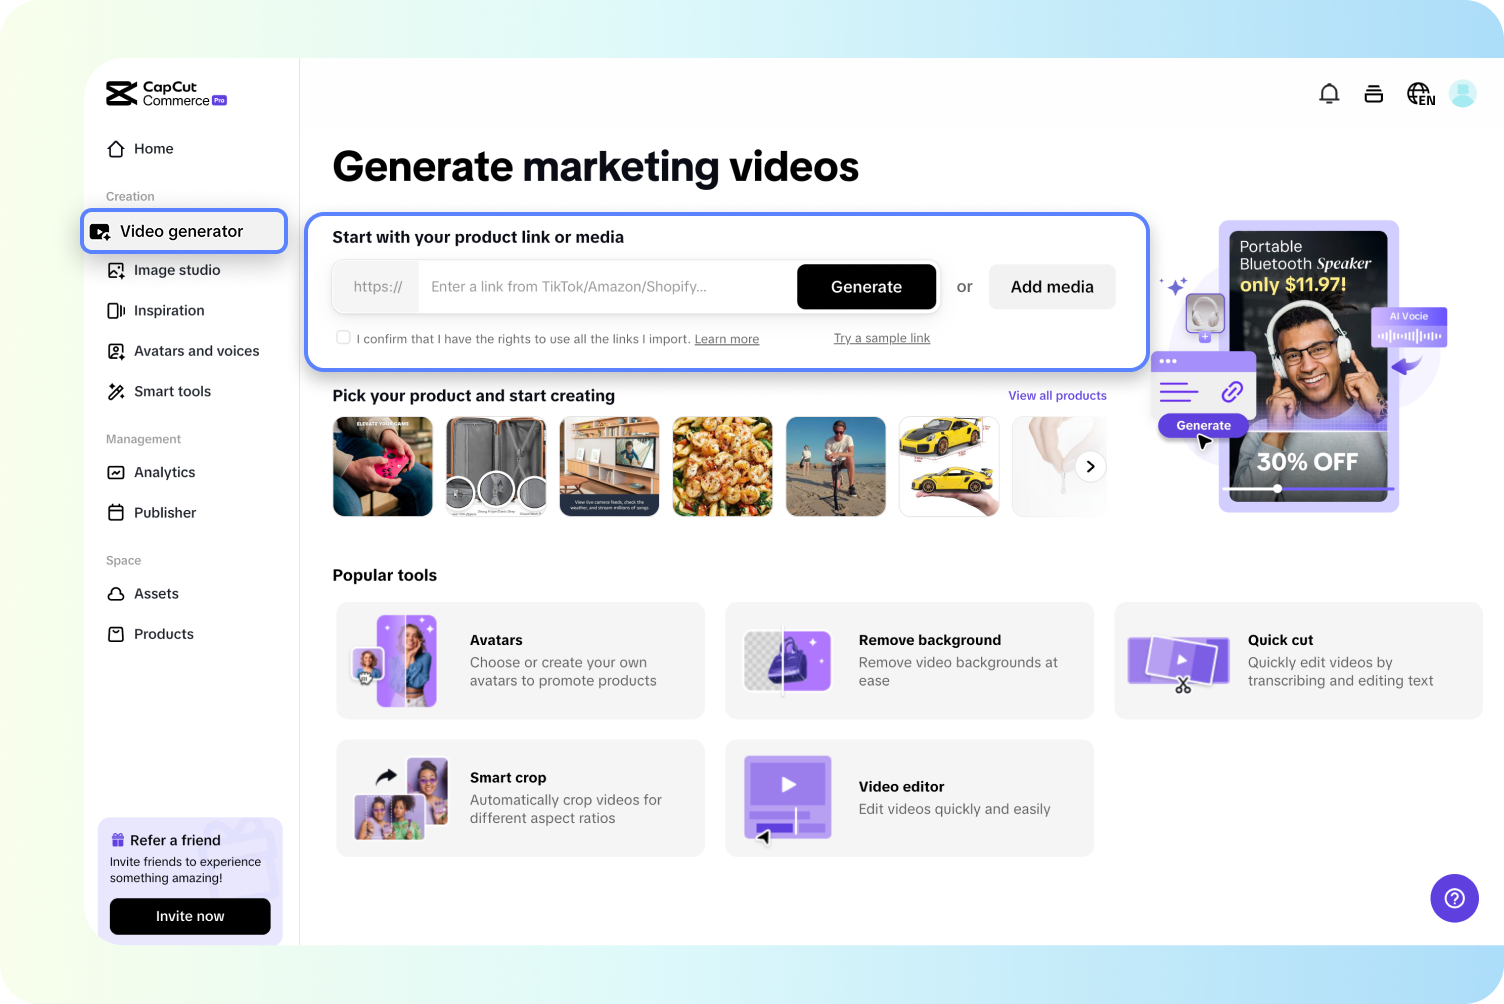The height and width of the screenshot is (1004, 1504).
Task: Select the yellow car product thumbnail
Action: 948,466
